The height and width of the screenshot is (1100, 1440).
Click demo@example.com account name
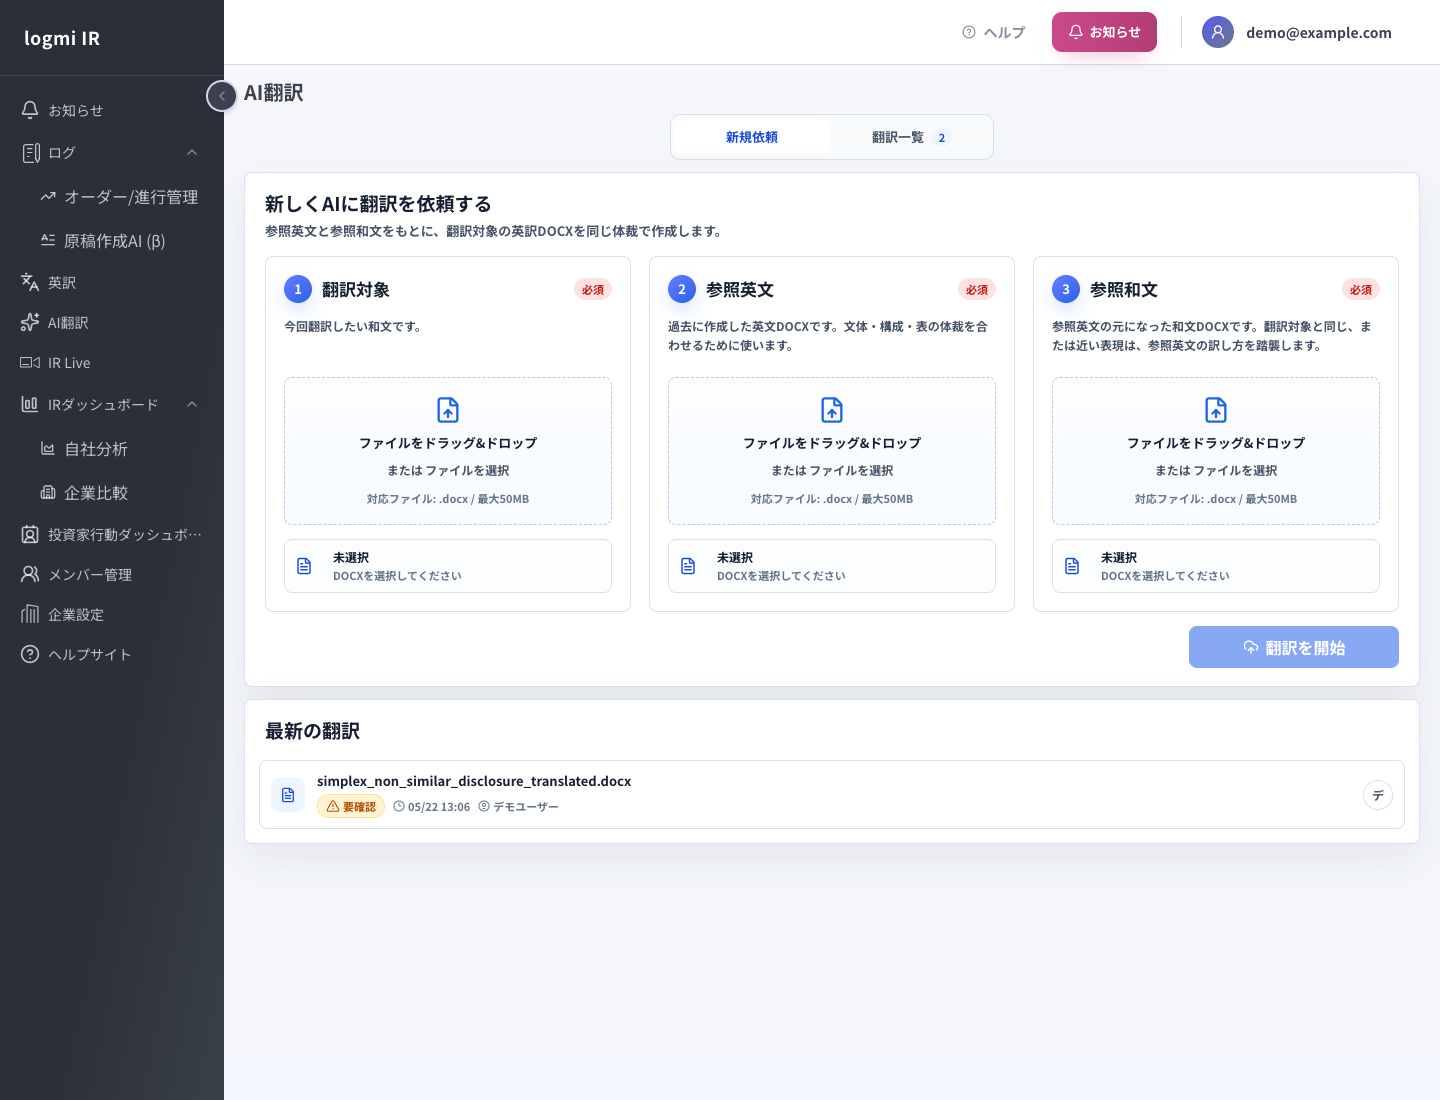(x=1319, y=32)
